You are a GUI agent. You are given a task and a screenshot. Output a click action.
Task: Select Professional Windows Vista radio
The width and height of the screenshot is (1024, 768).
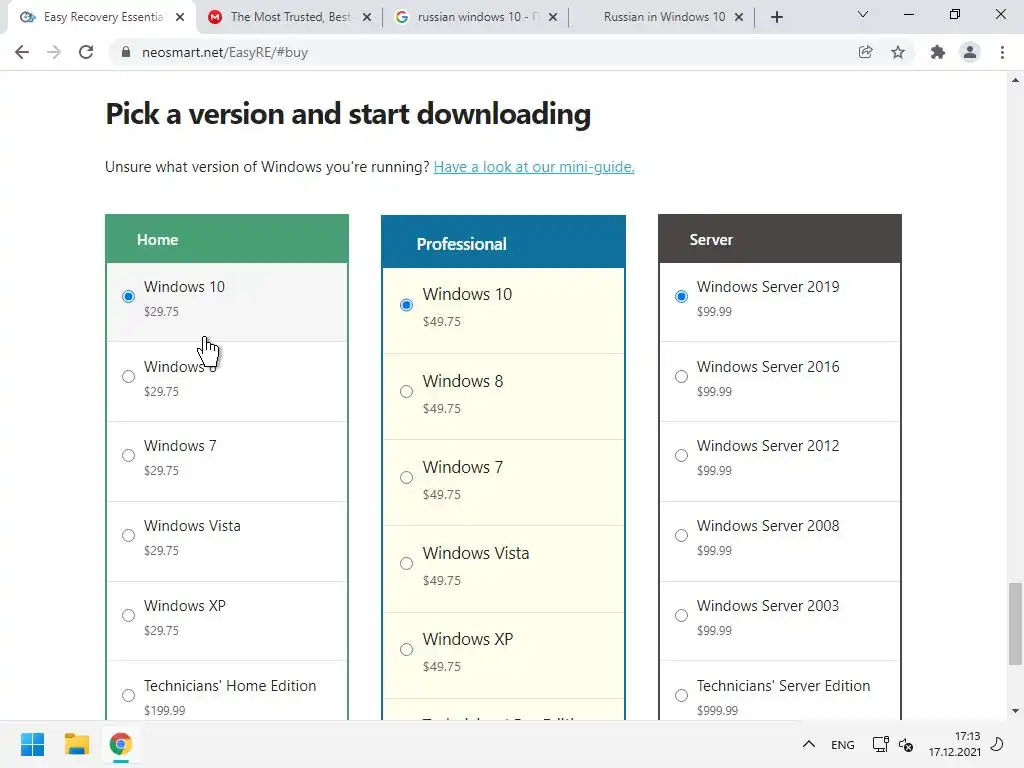406,564
